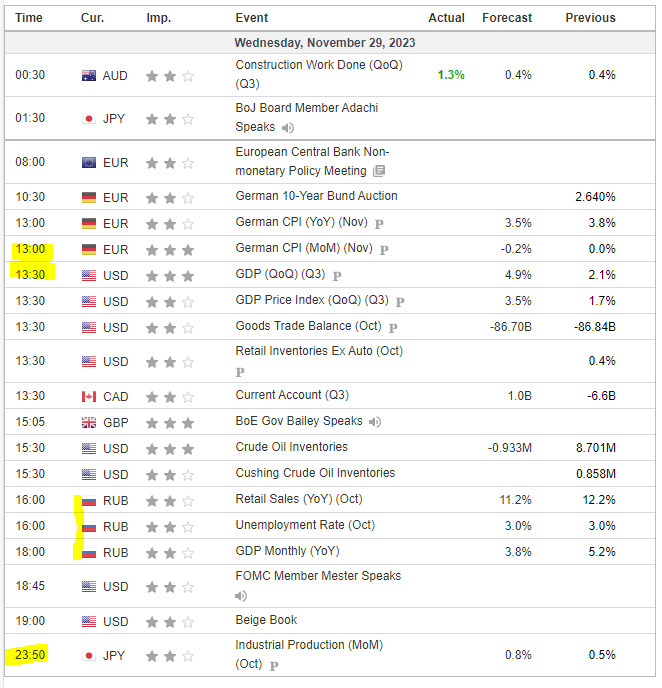Click the Australian flag icon beside AUD

pyautogui.click(x=89, y=76)
